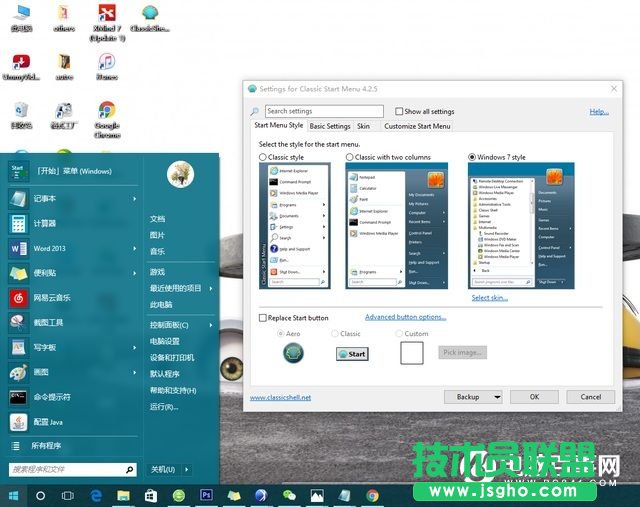Viewport: 640px width, 507px height.
Task: Open the Help... link
Action: click(599, 112)
